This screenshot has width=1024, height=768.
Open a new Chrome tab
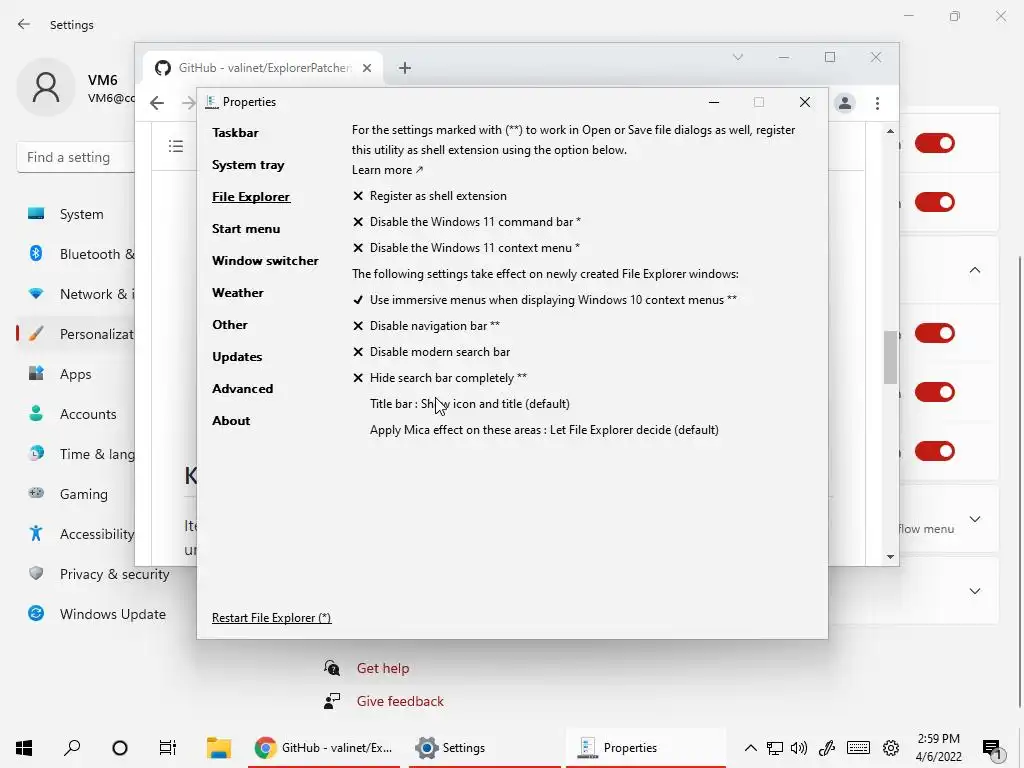[405, 68]
